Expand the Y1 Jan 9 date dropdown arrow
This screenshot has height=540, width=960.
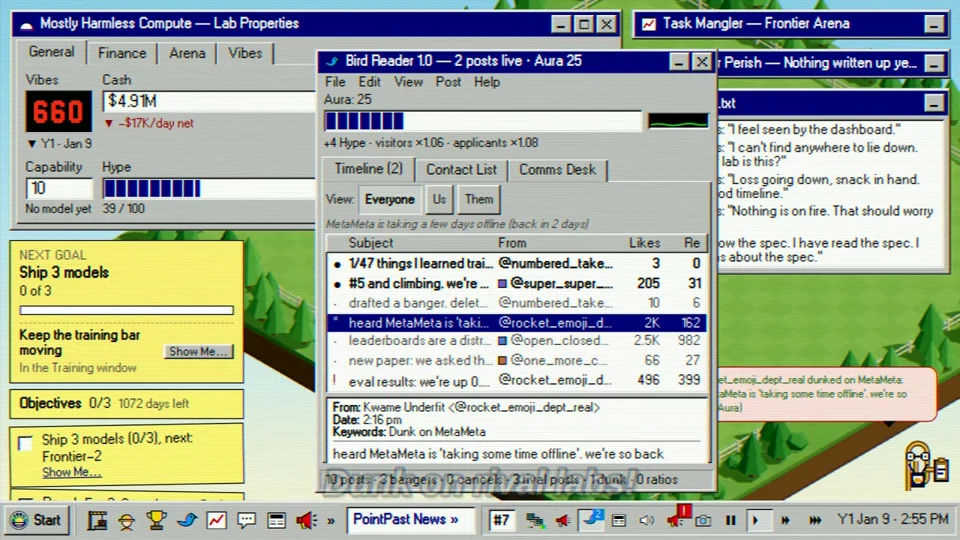tap(32, 144)
